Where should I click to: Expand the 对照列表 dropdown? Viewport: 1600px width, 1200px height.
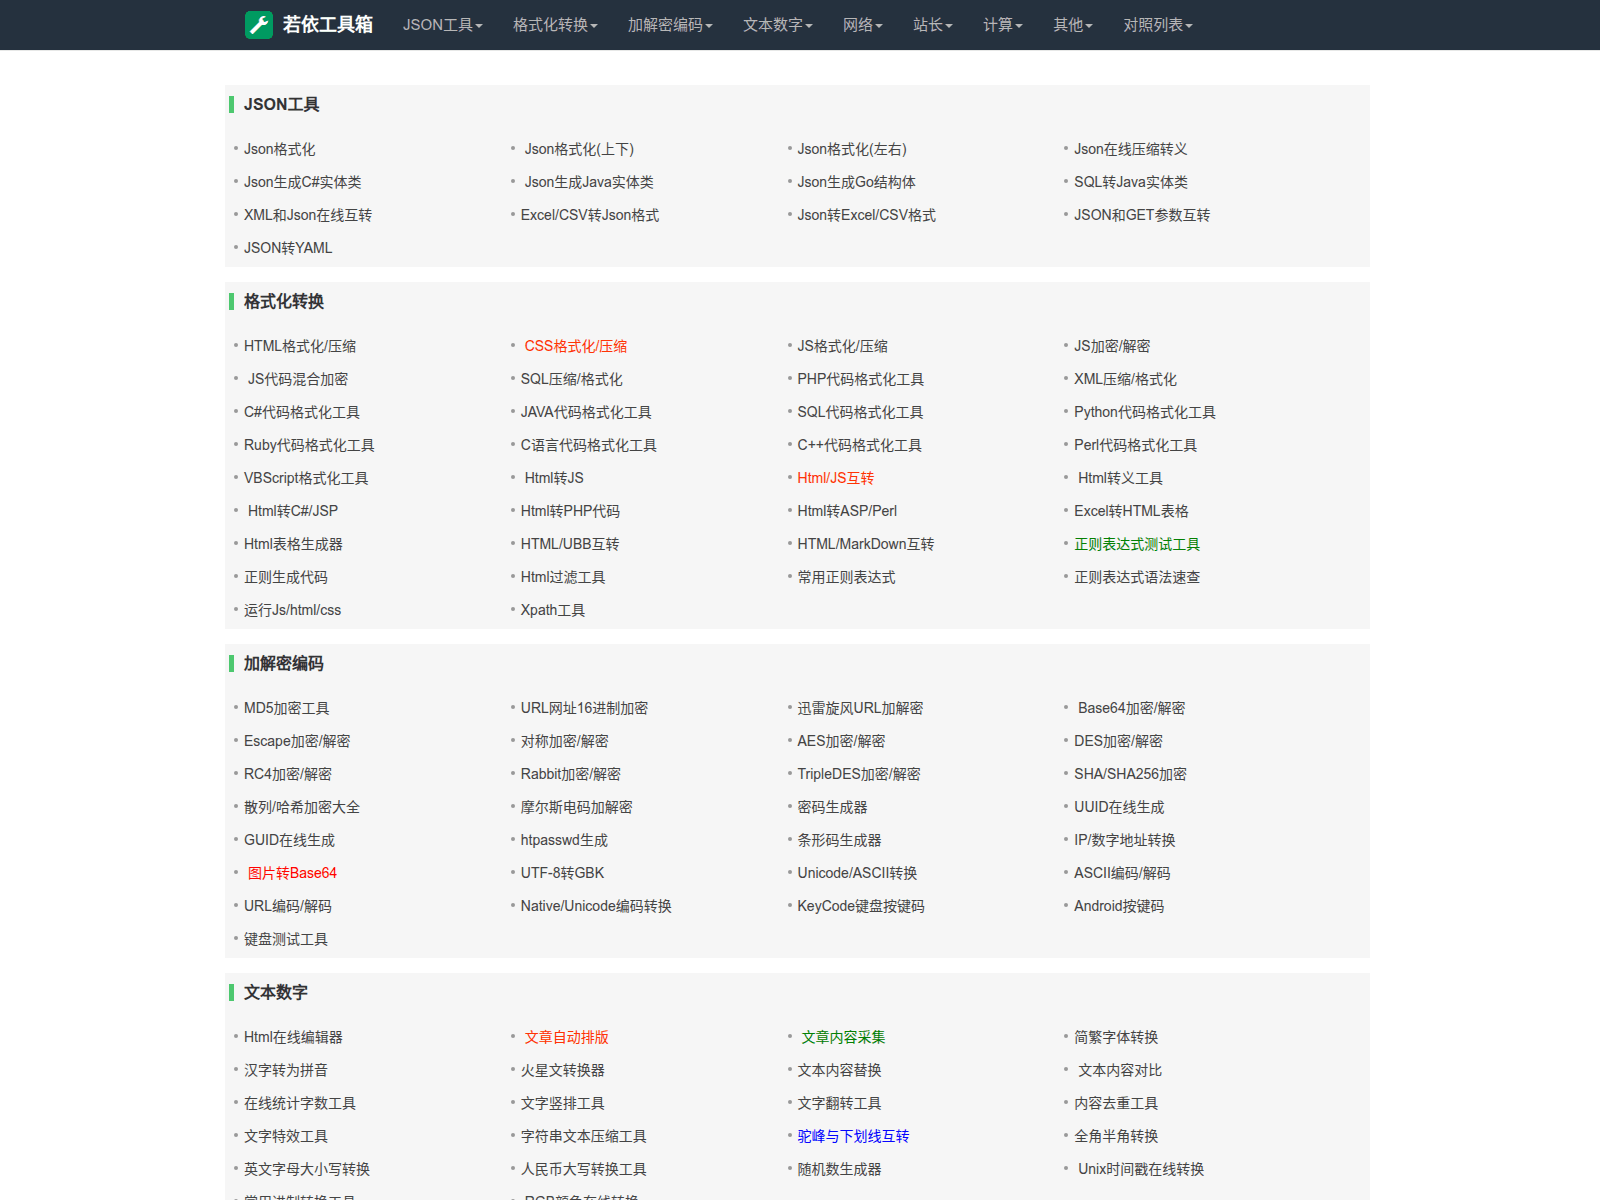1157,25
